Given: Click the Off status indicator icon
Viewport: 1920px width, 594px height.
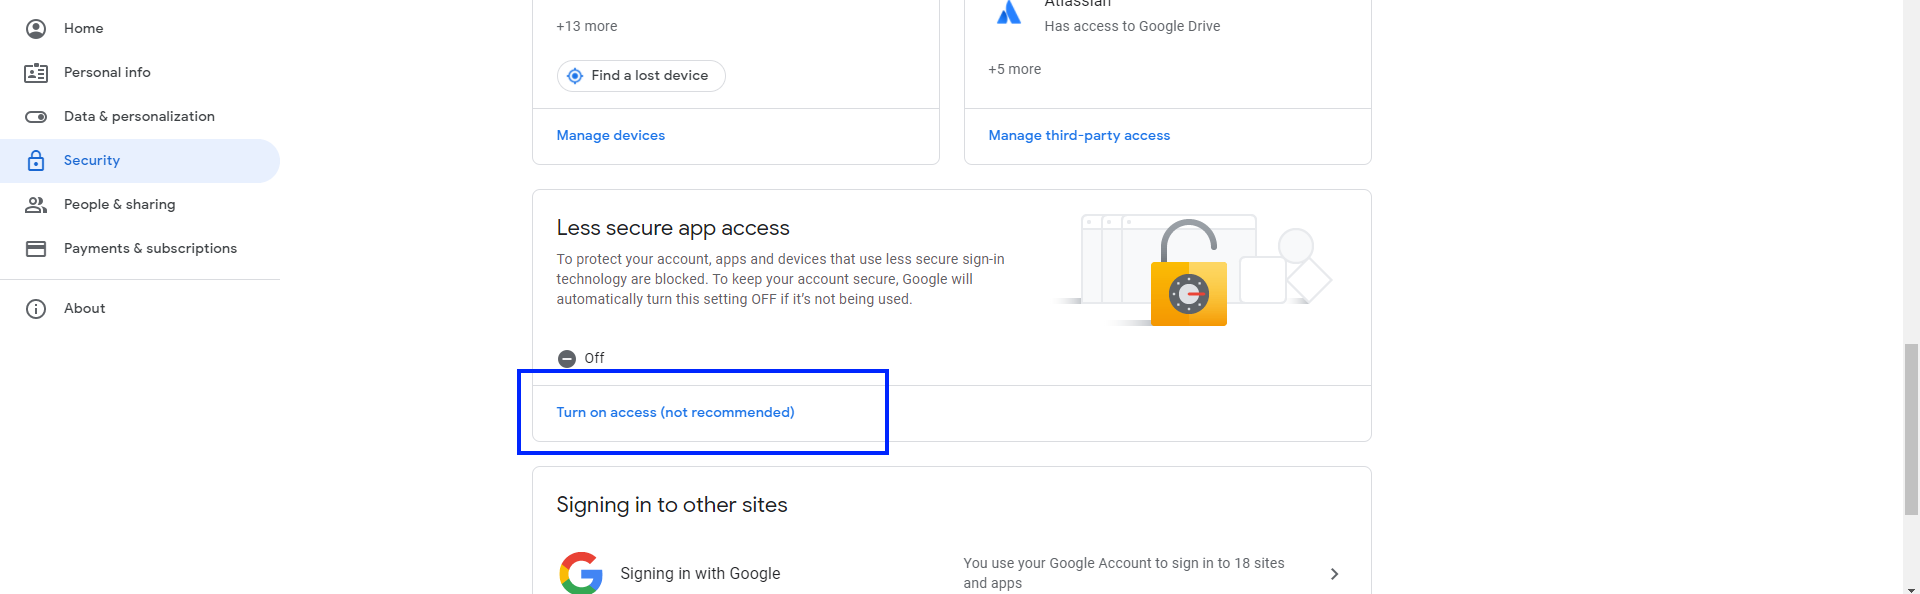Looking at the screenshot, I should [x=567, y=358].
